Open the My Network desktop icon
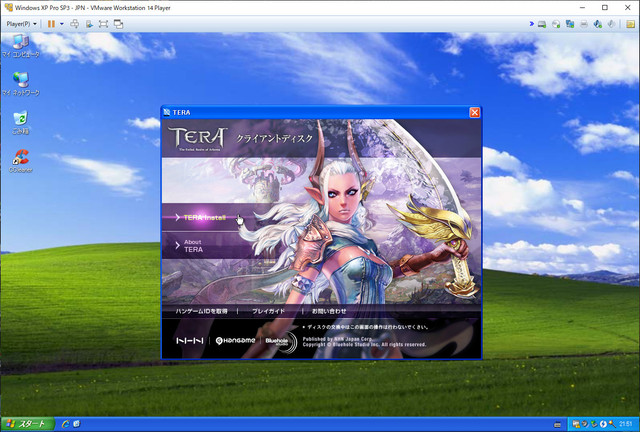This screenshot has height=432, width=640. [20, 84]
